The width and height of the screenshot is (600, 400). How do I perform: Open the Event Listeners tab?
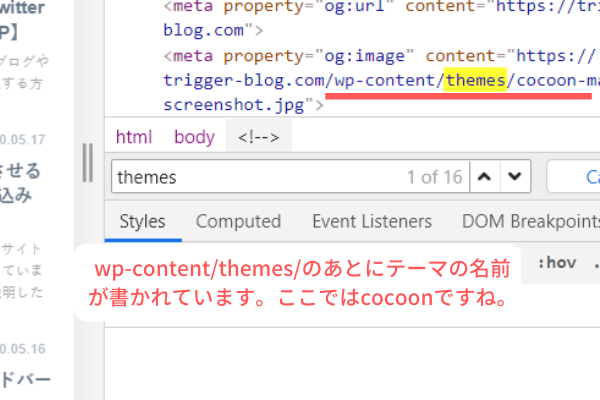[x=372, y=222]
